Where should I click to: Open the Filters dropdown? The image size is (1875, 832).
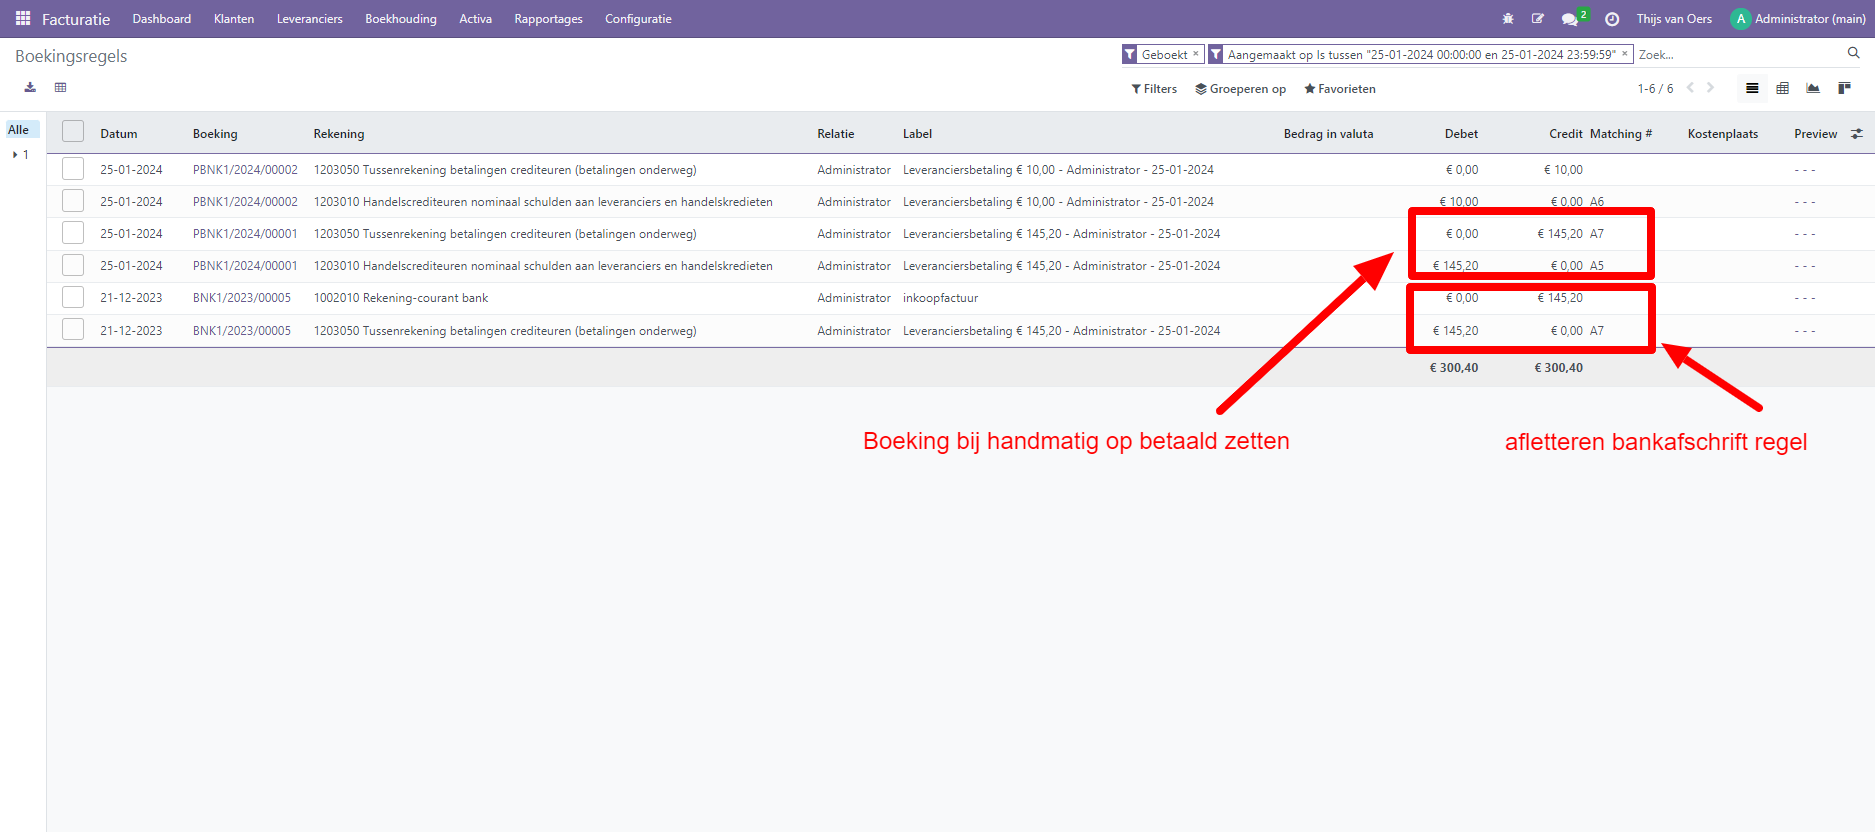pyautogui.click(x=1154, y=89)
